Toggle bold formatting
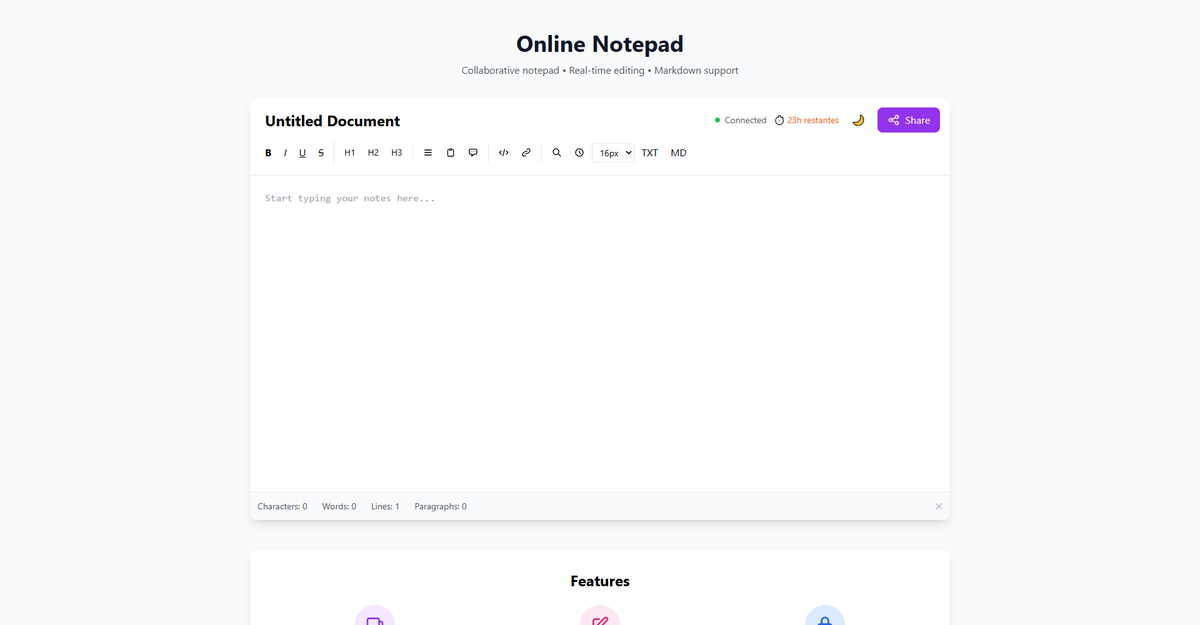The height and width of the screenshot is (625, 1200). [268, 153]
